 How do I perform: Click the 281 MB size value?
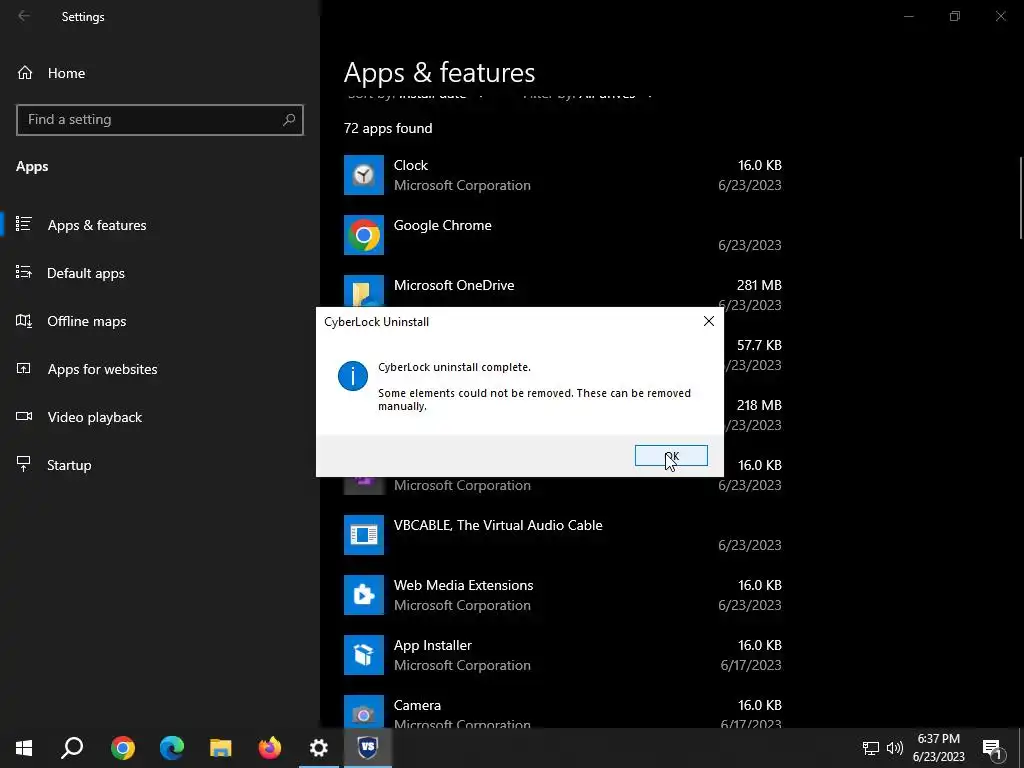click(x=759, y=285)
